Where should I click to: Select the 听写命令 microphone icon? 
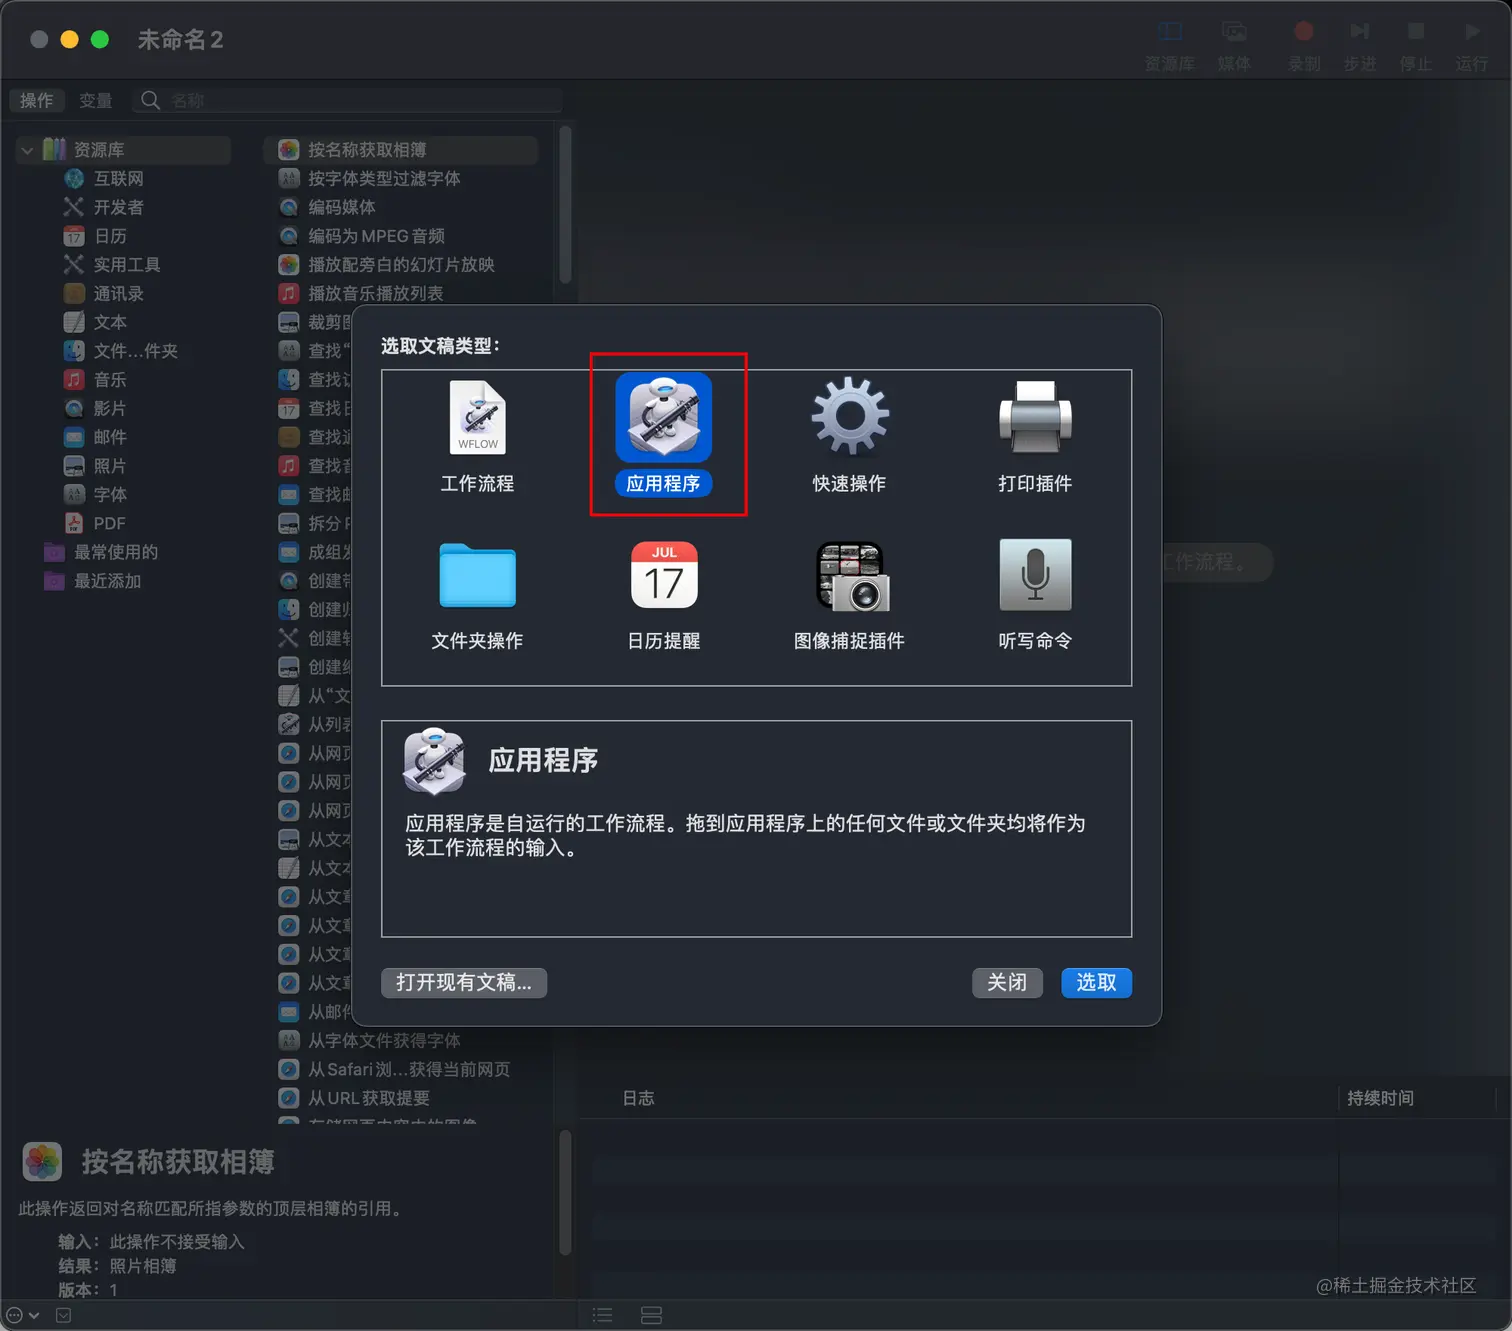point(1034,576)
